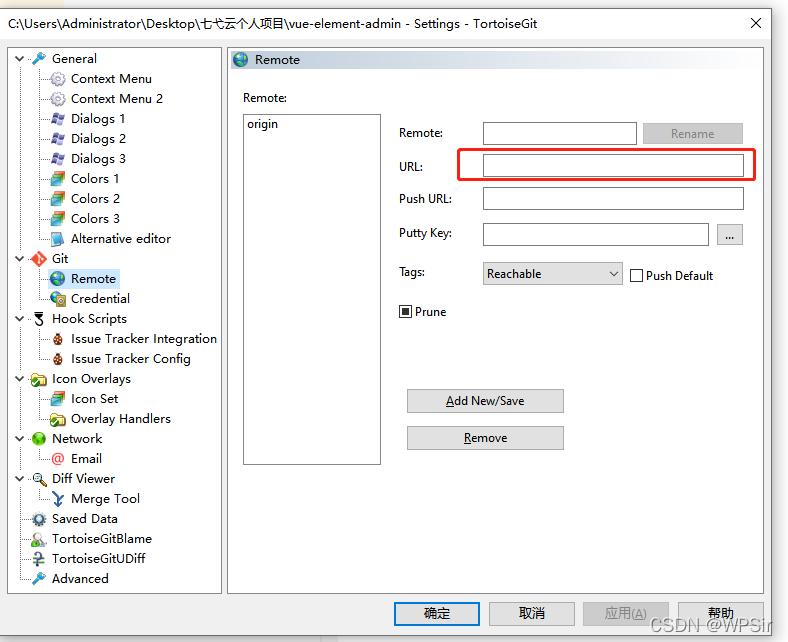The height and width of the screenshot is (642, 788).
Task: Focus the URL input field
Action: (x=613, y=165)
